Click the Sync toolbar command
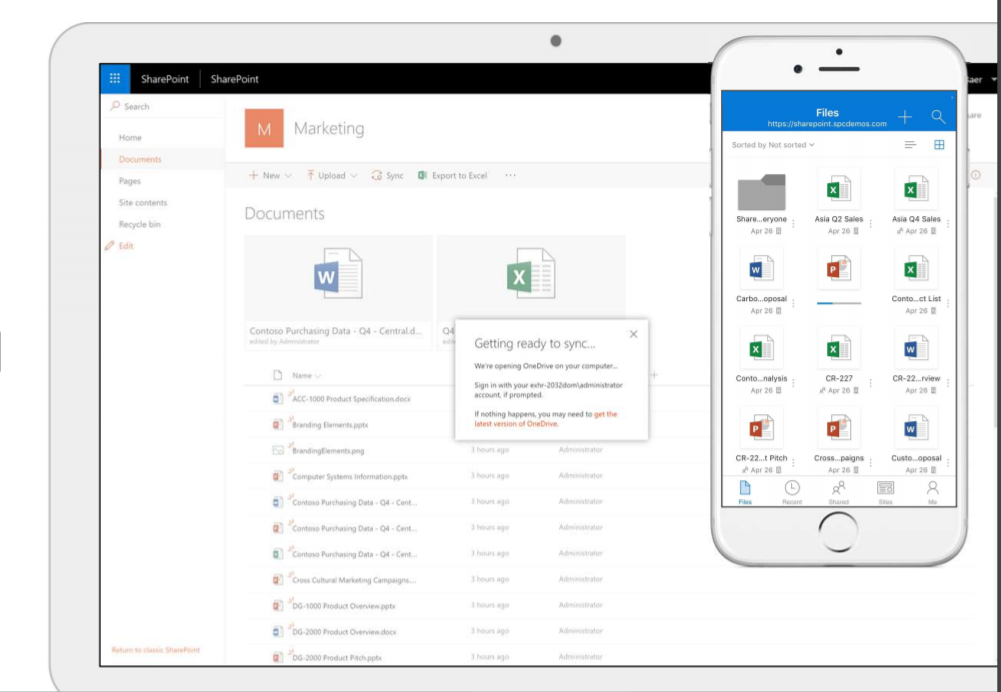1001x692 pixels. [388, 176]
